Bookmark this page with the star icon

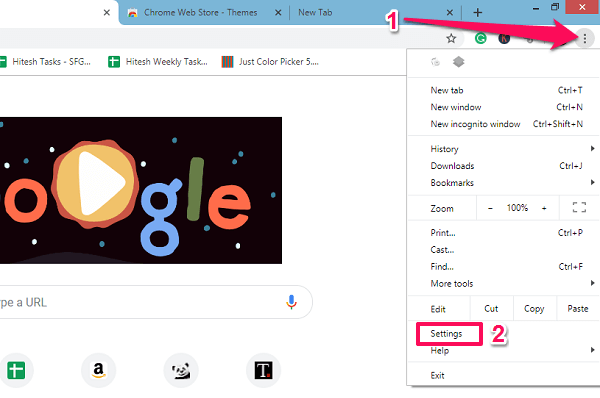click(x=451, y=38)
